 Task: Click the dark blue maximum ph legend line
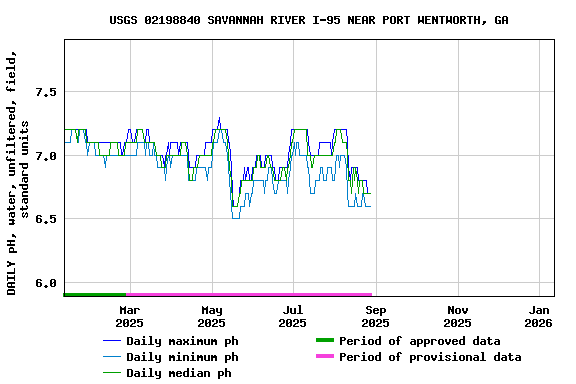(112, 341)
